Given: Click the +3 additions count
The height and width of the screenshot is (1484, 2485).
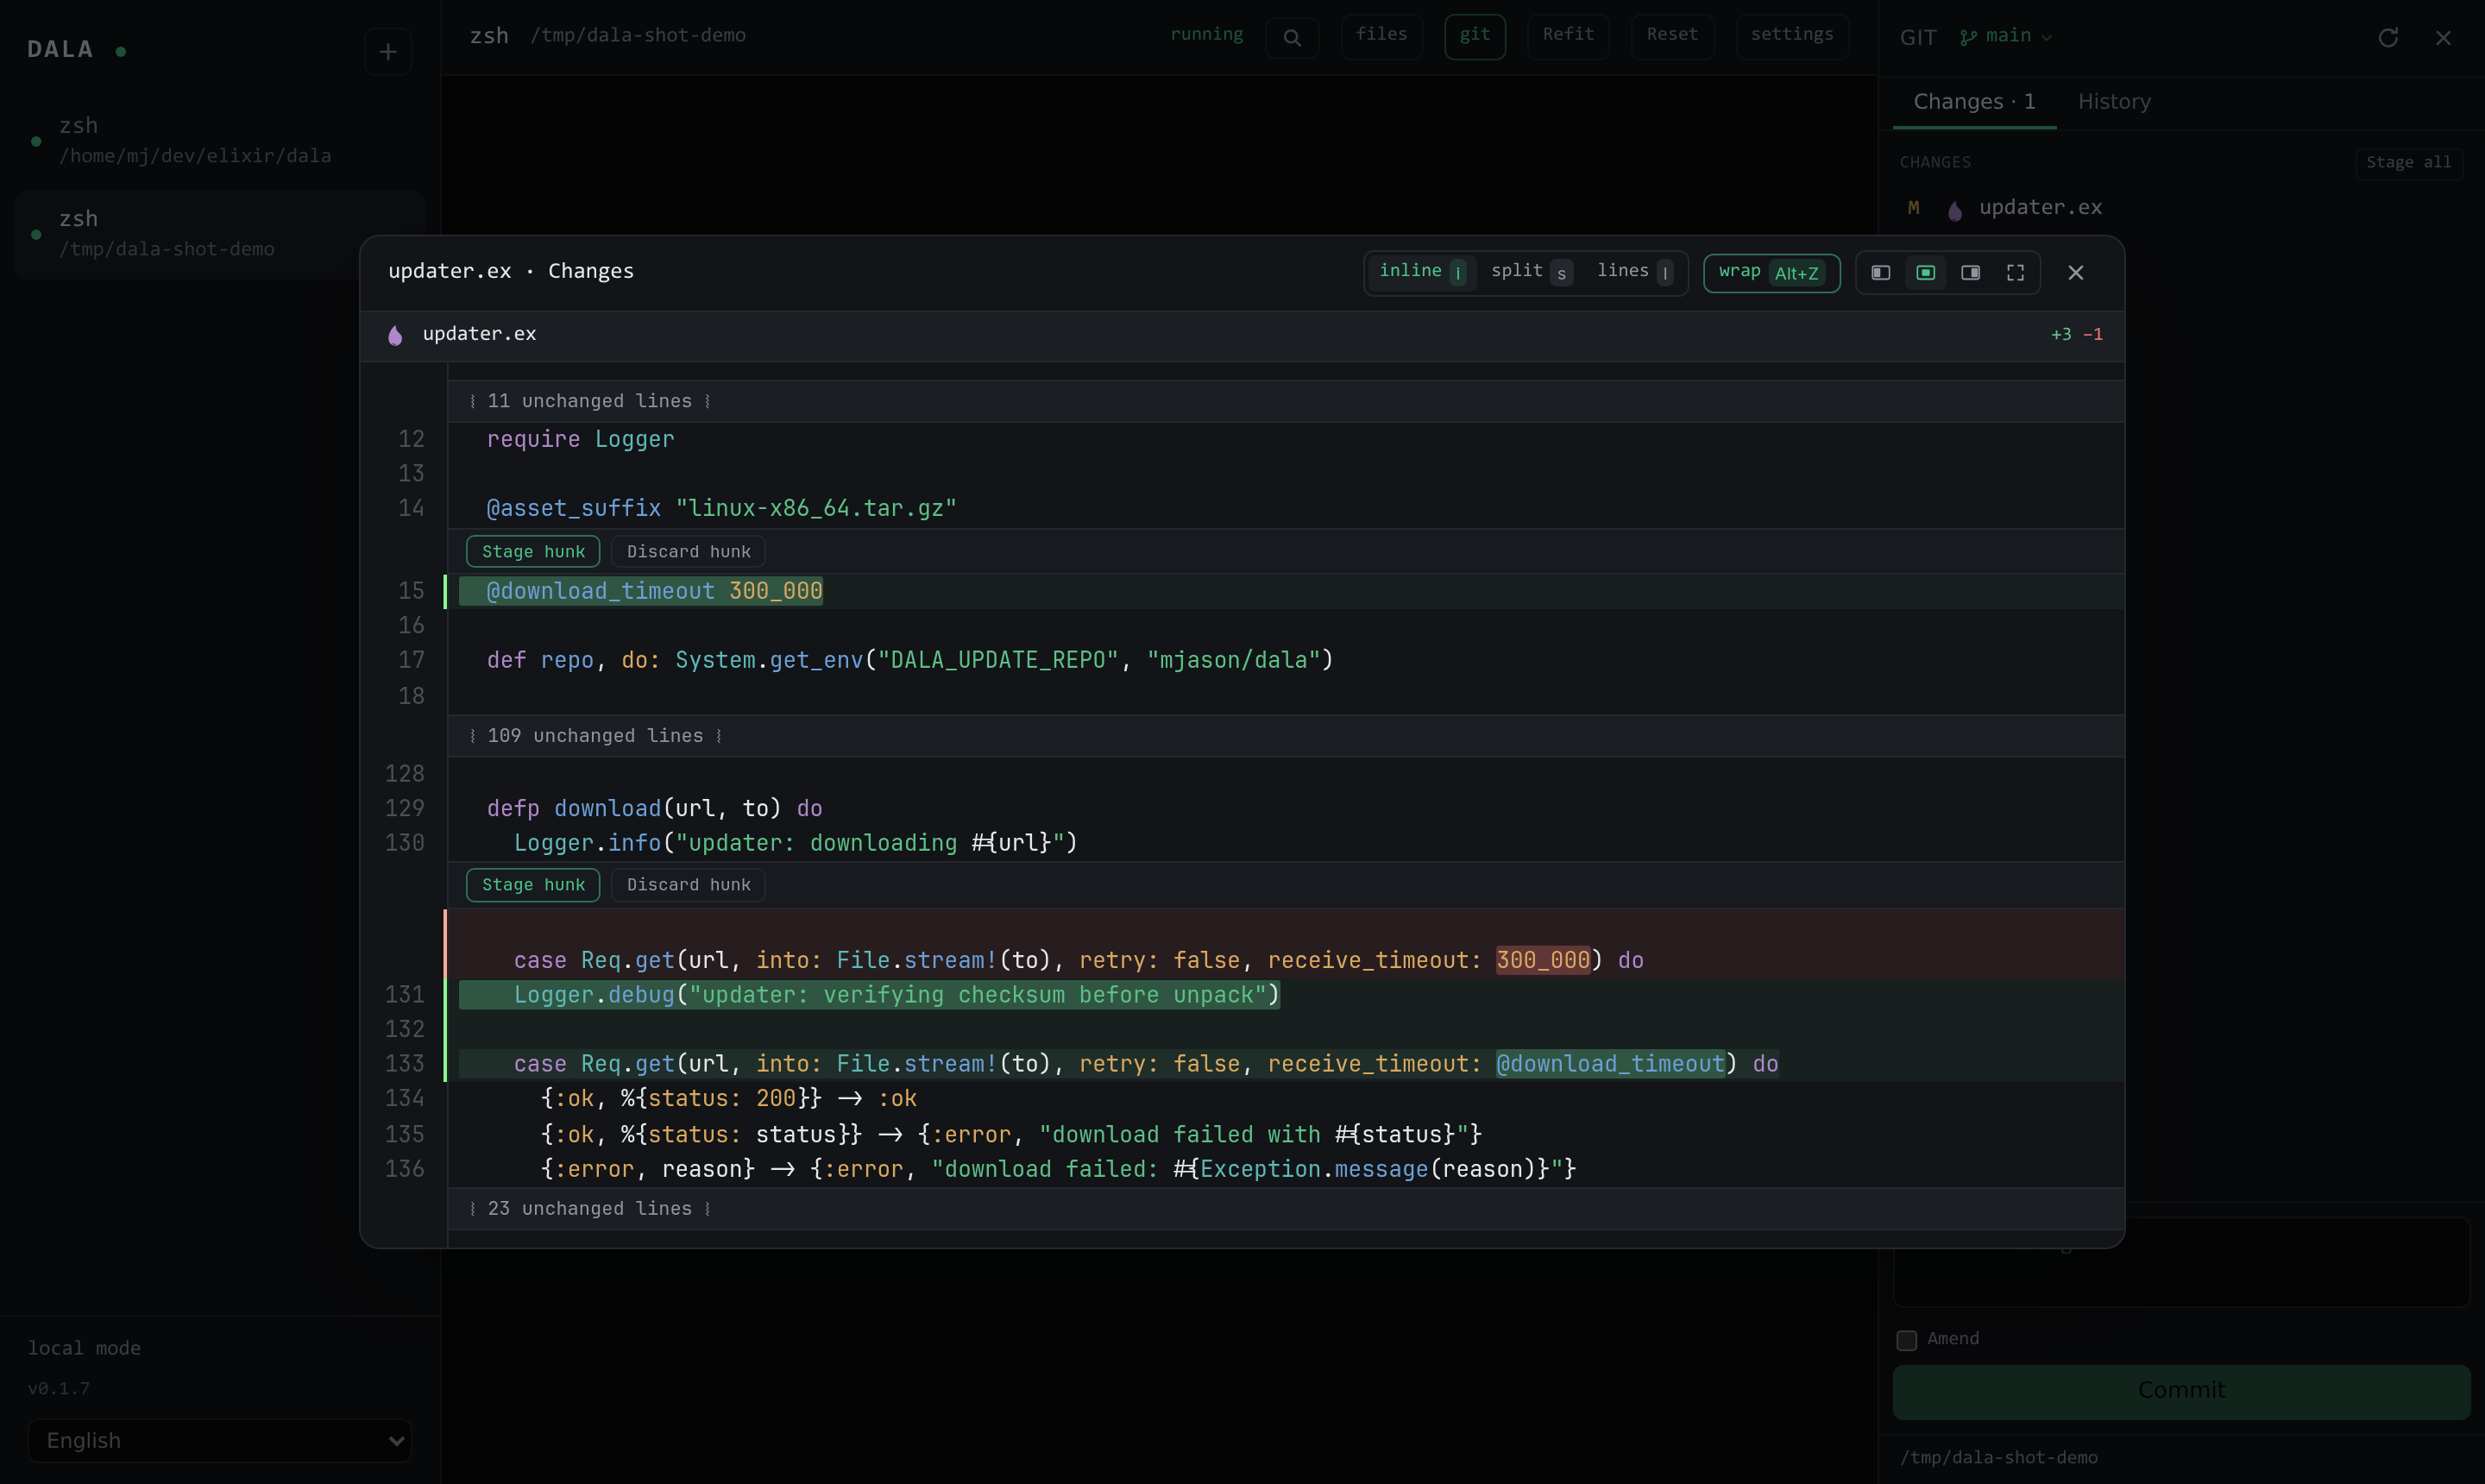Looking at the screenshot, I should point(2061,335).
